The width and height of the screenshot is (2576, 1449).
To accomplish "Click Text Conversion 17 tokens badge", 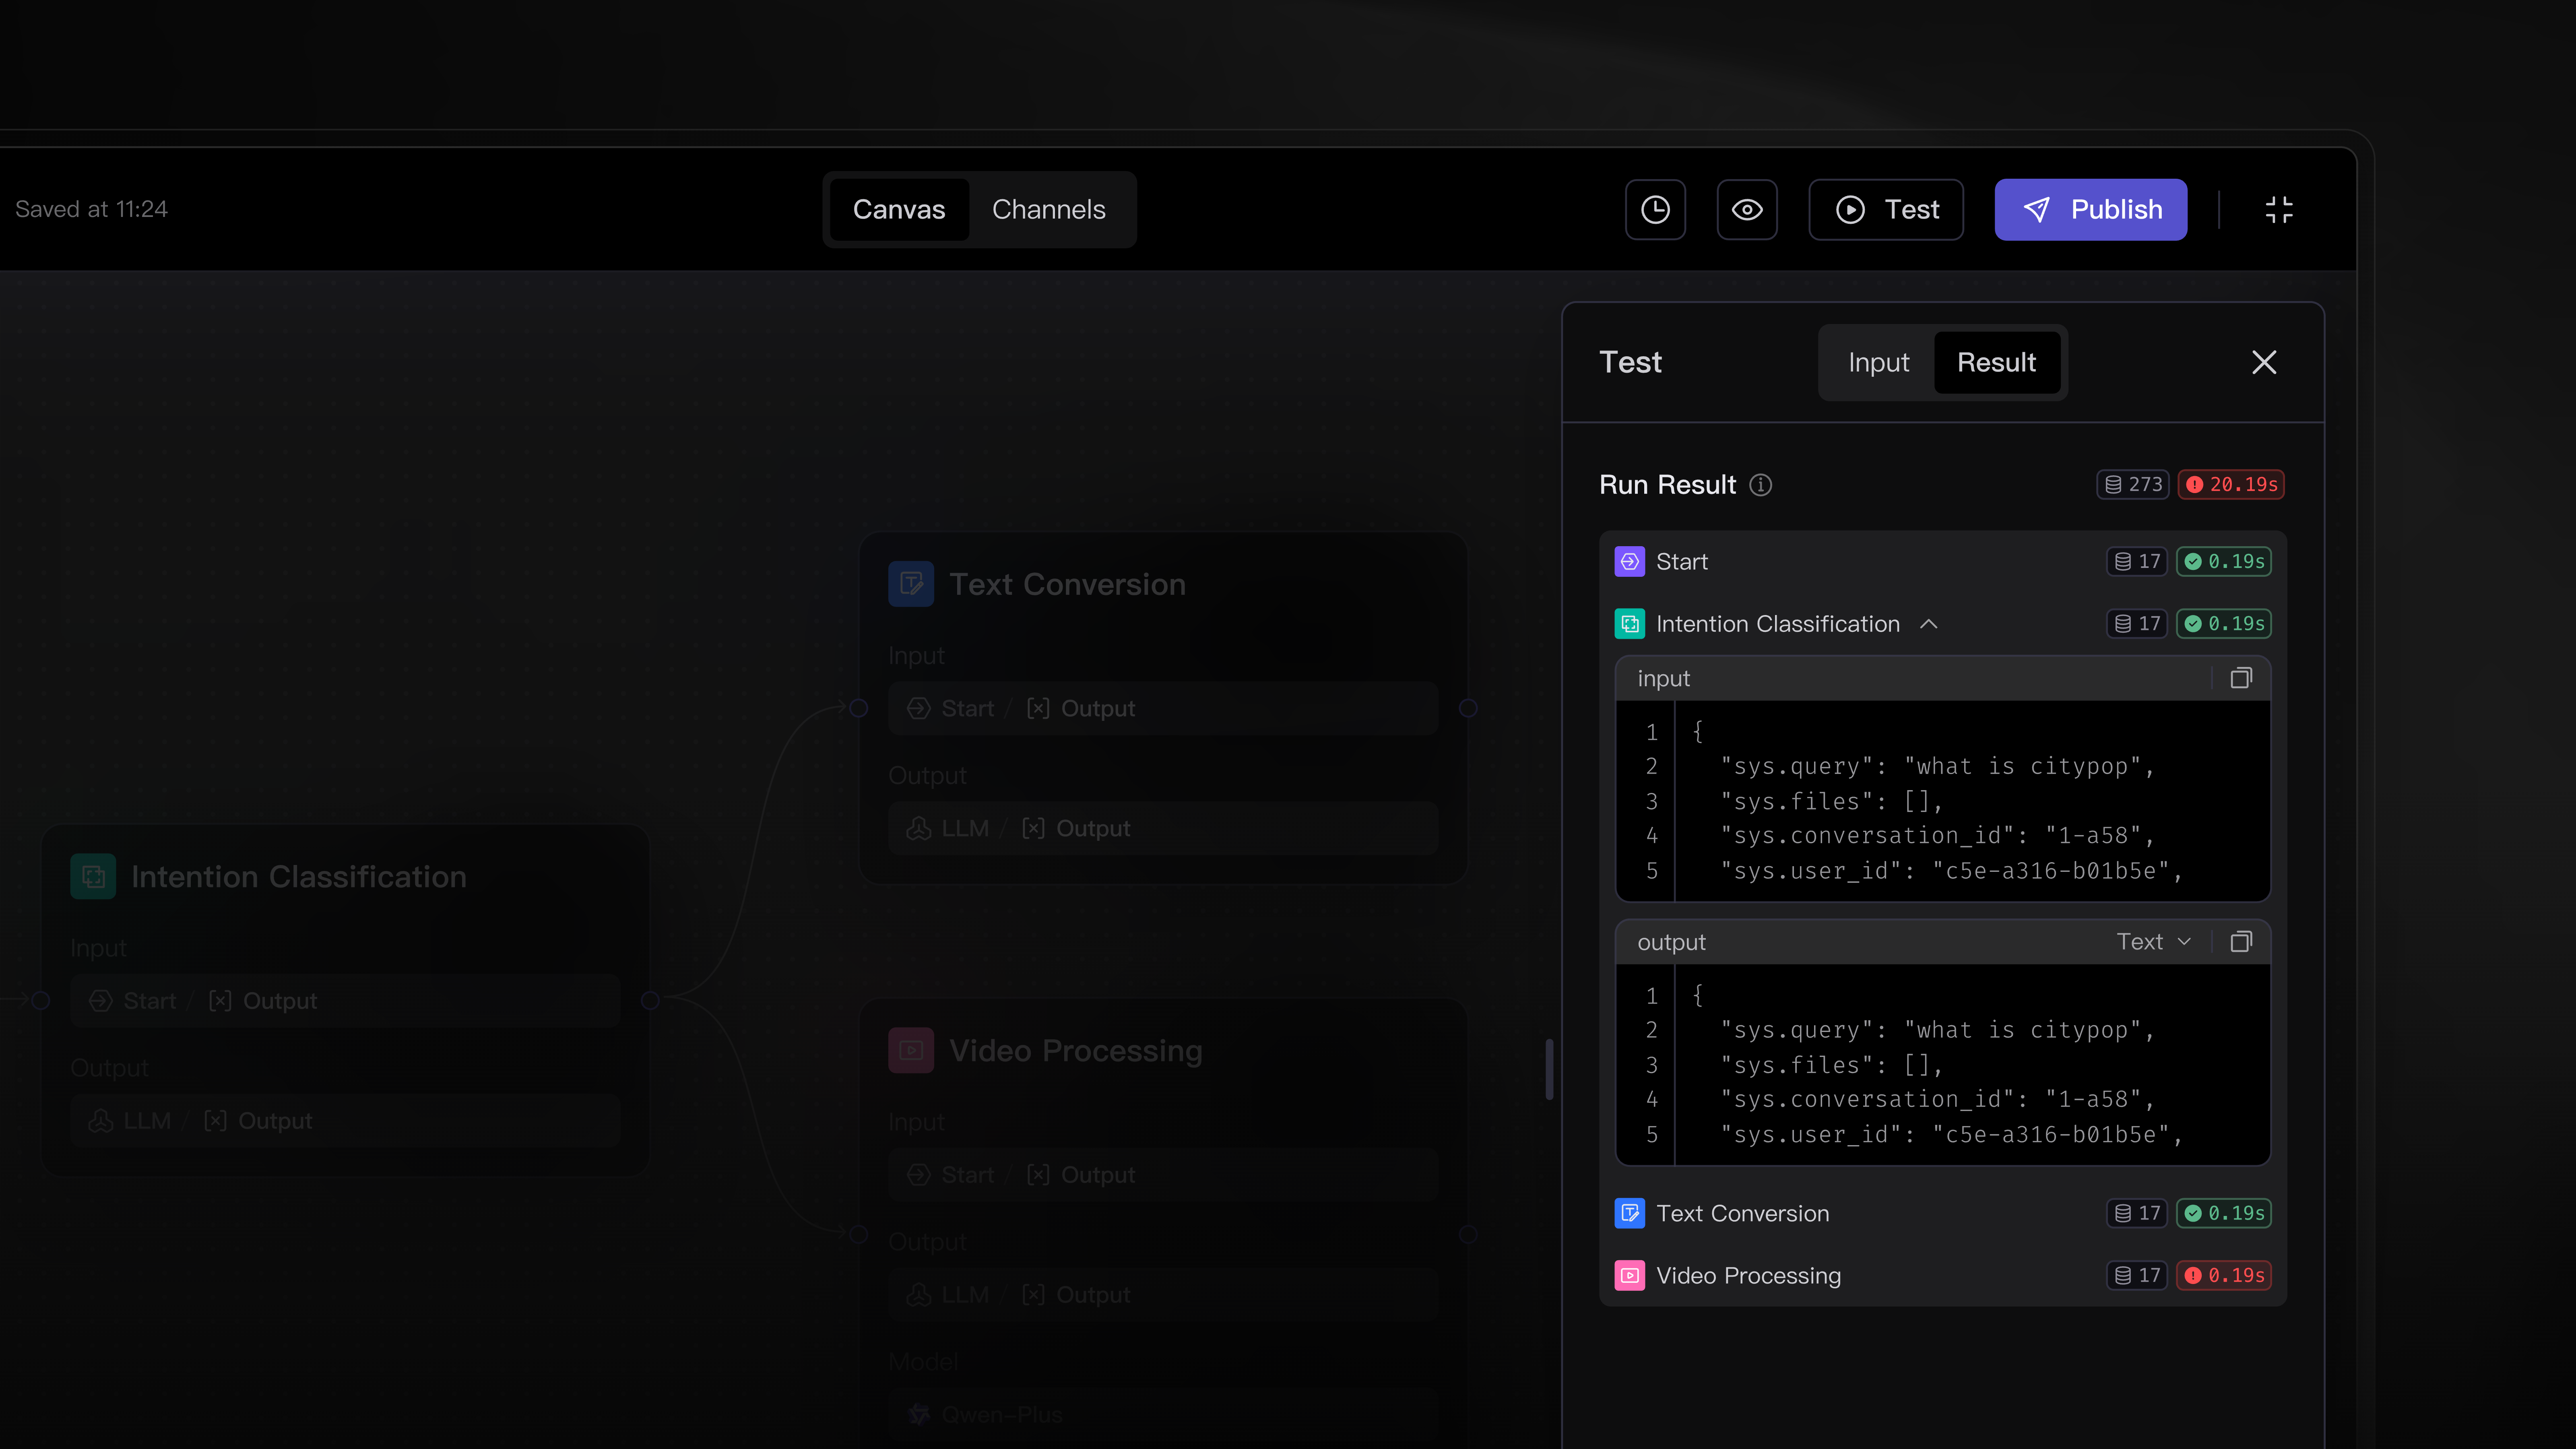I will coord(2137,1214).
